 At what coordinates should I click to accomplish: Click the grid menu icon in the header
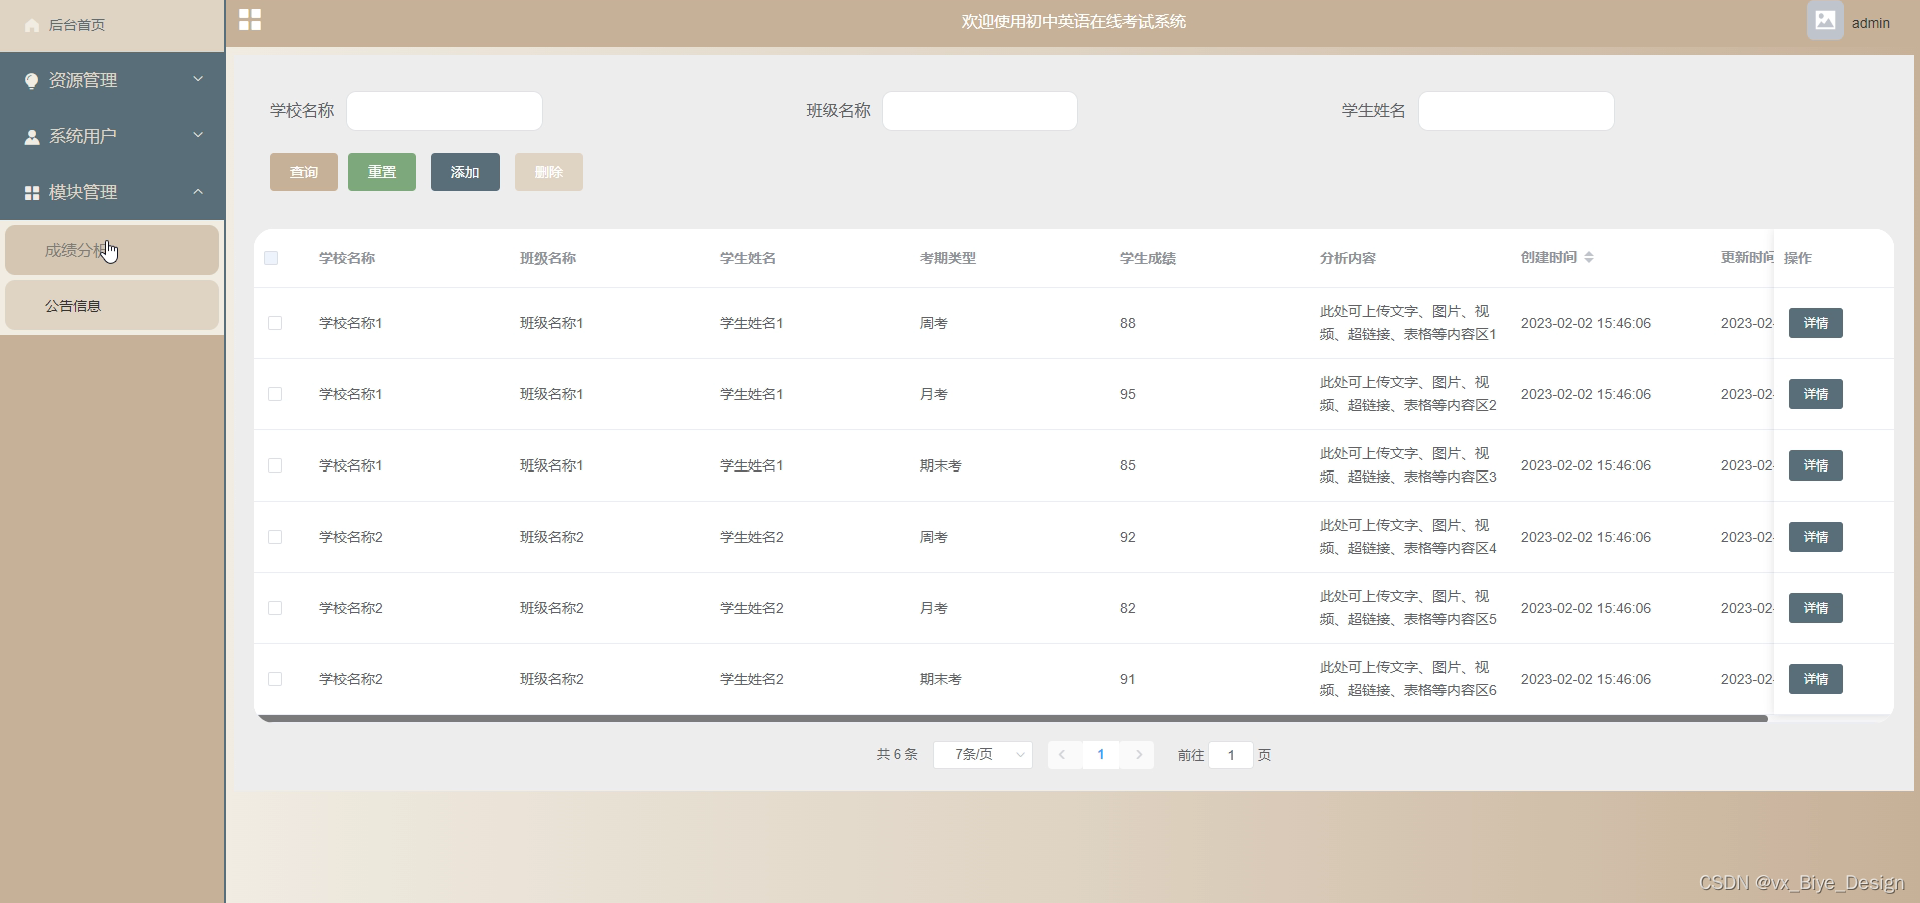pos(250,20)
